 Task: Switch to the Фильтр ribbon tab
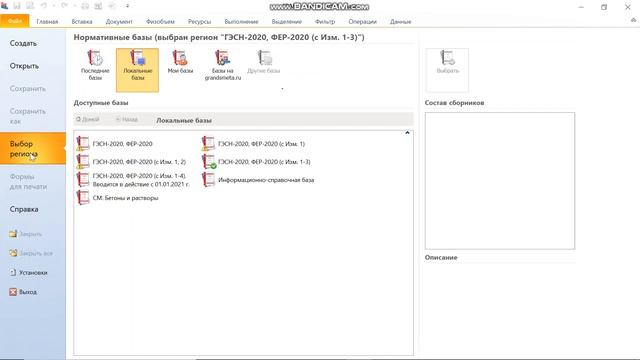325,21
